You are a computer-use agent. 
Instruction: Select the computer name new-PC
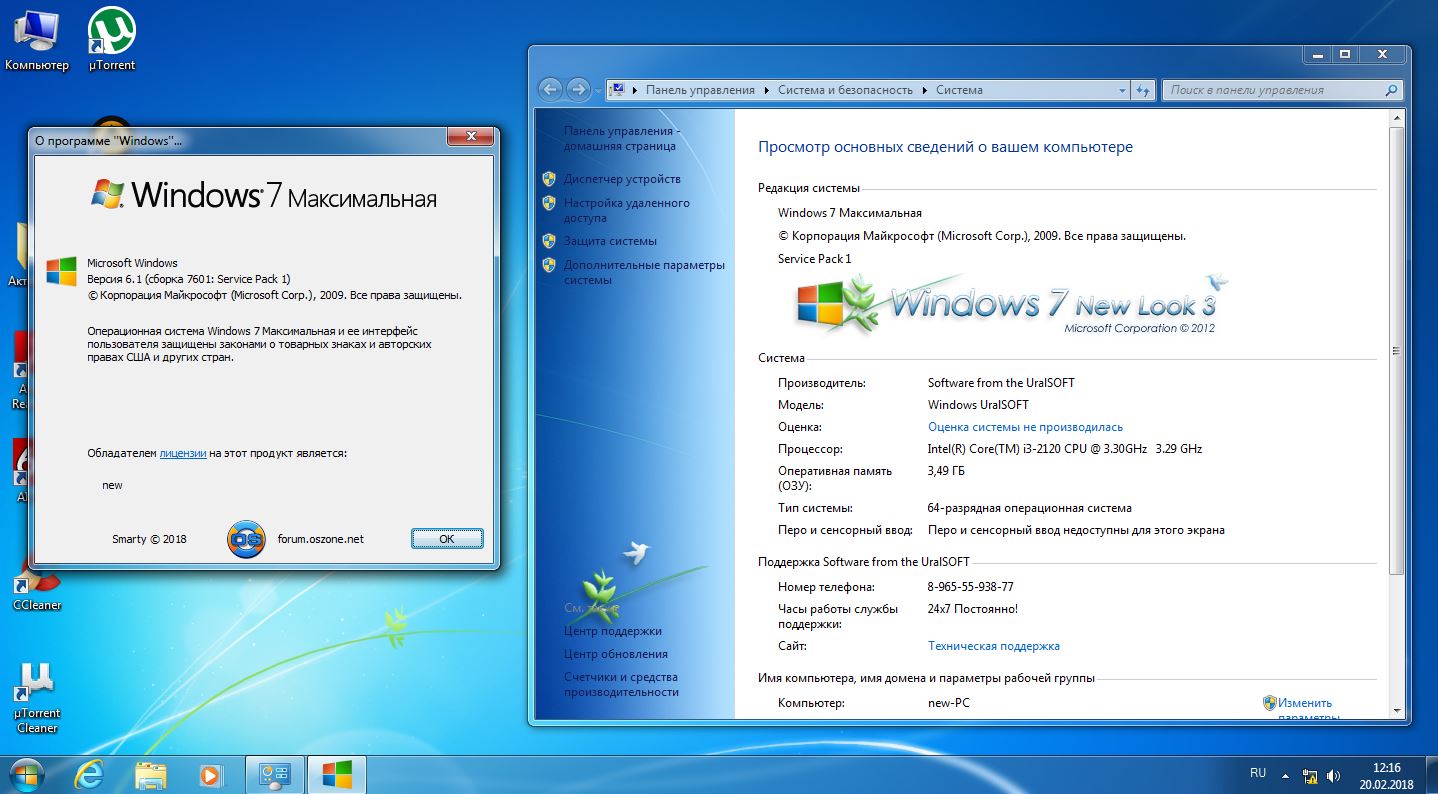tap(948, 703)
